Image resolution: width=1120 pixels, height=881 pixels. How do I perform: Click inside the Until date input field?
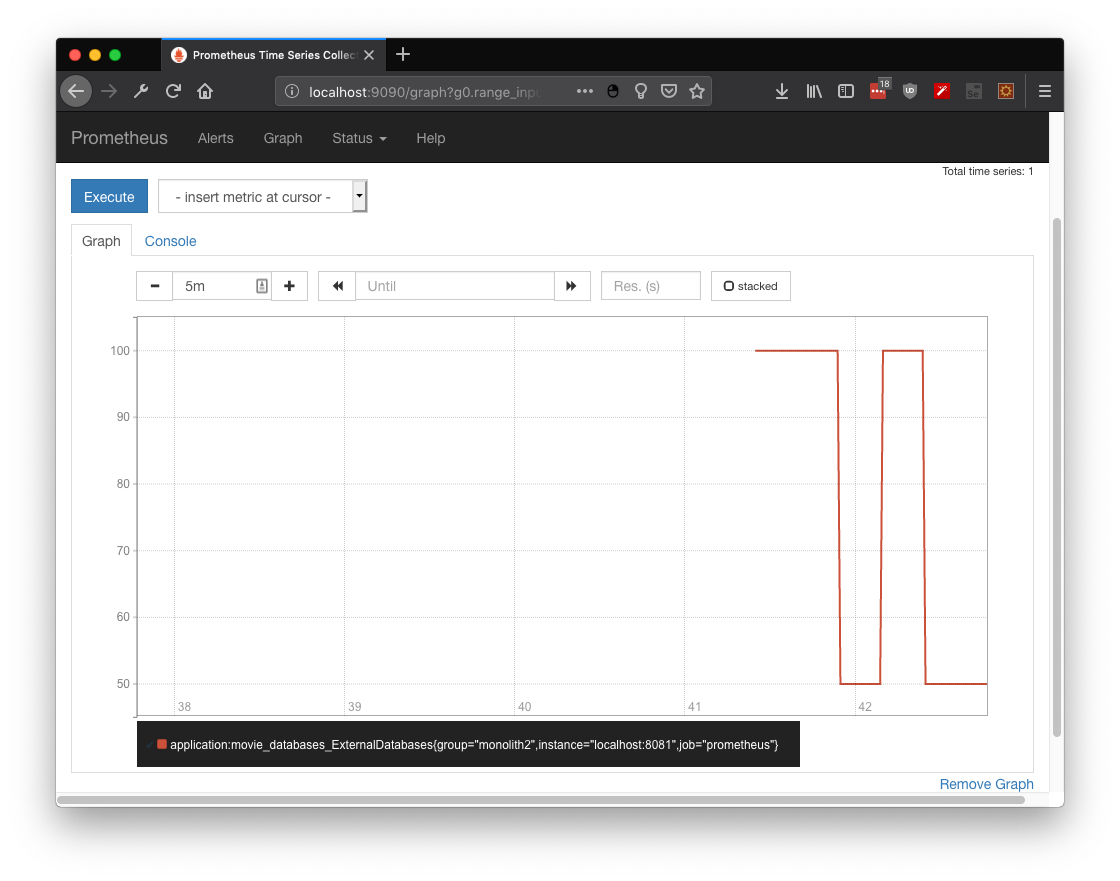455,286
